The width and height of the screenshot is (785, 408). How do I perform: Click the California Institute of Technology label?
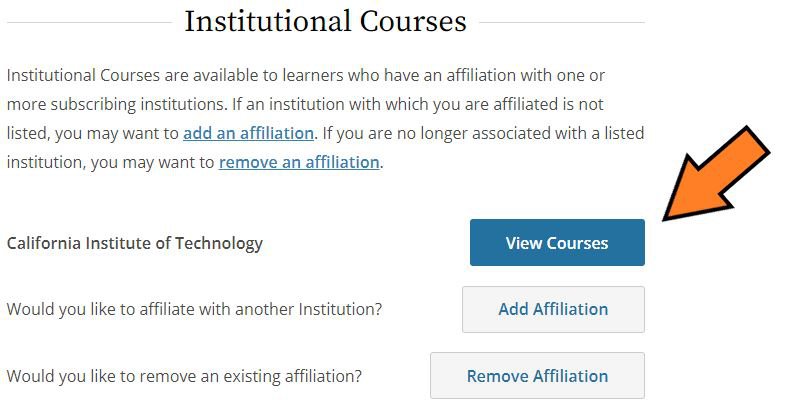point(135,243)
